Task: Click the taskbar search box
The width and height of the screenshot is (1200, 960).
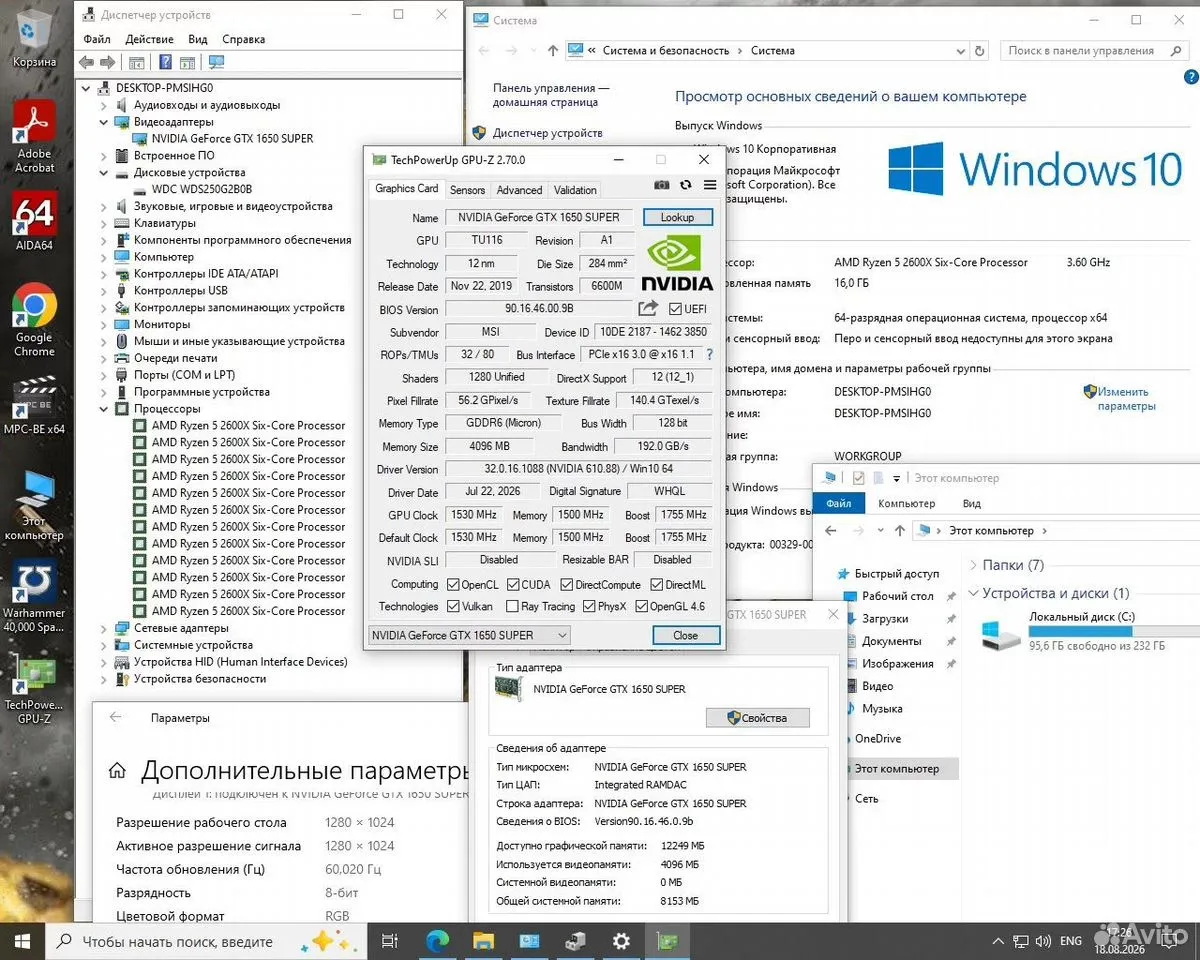Action: [207, 941]
